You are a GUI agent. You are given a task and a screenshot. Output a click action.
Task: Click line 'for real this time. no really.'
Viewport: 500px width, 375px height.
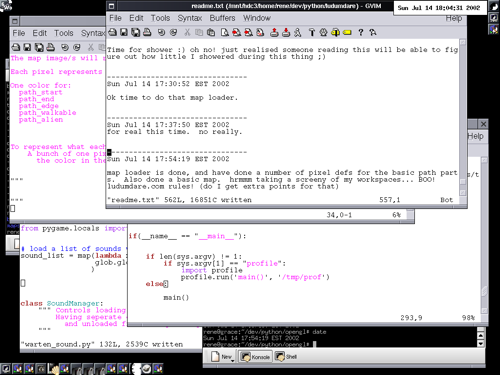coord(174,132)
